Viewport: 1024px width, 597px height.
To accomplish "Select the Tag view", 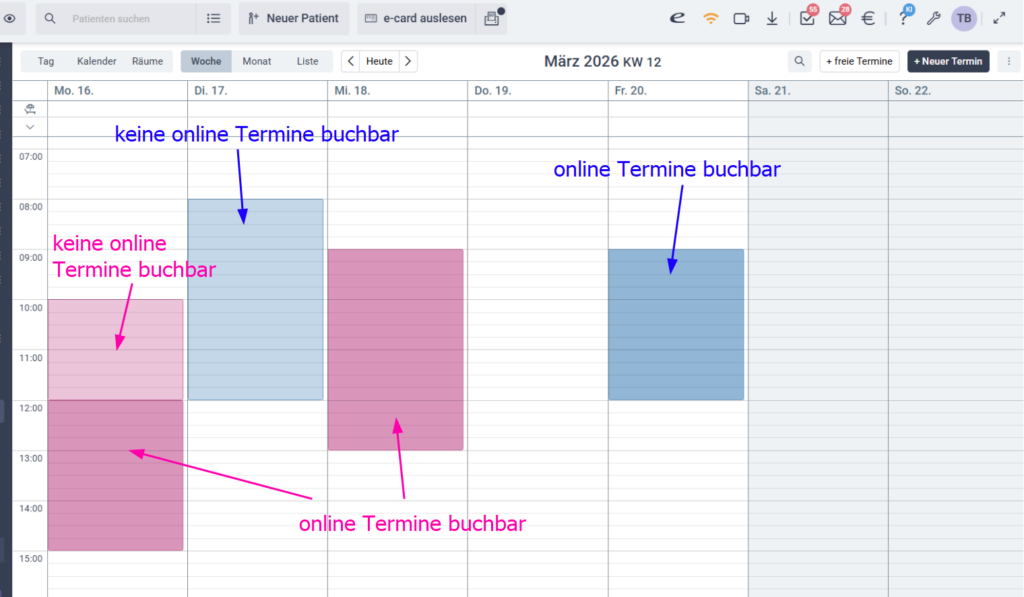I will [x=46, y=61].
